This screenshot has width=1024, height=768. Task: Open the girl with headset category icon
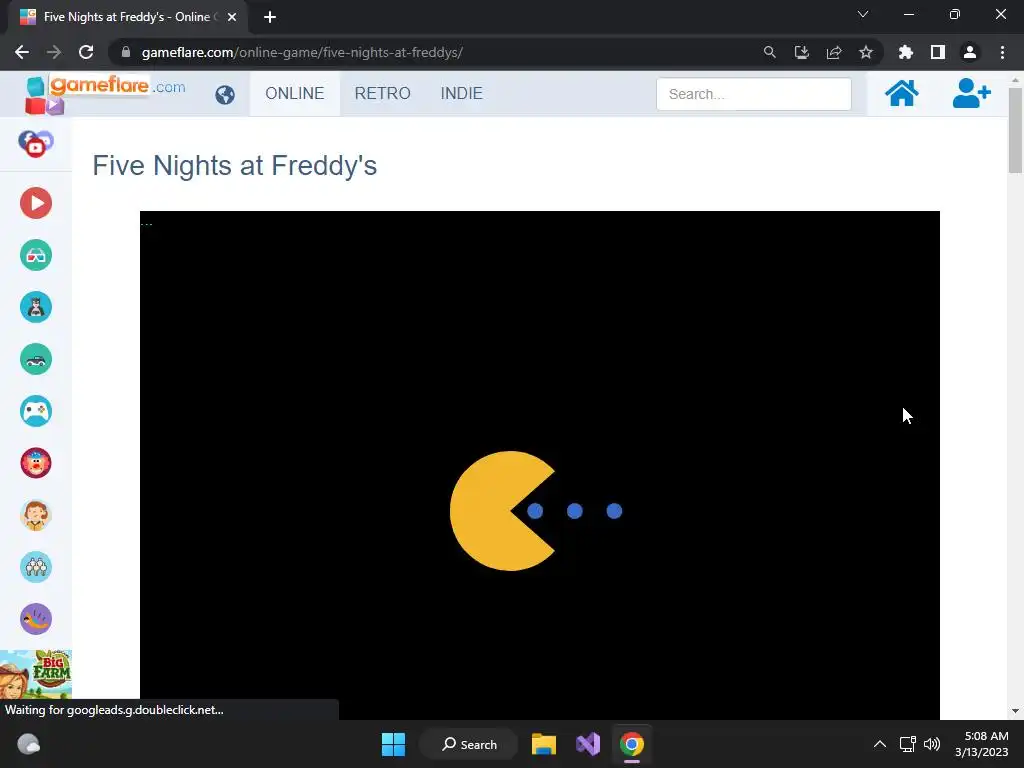(36, 515)
